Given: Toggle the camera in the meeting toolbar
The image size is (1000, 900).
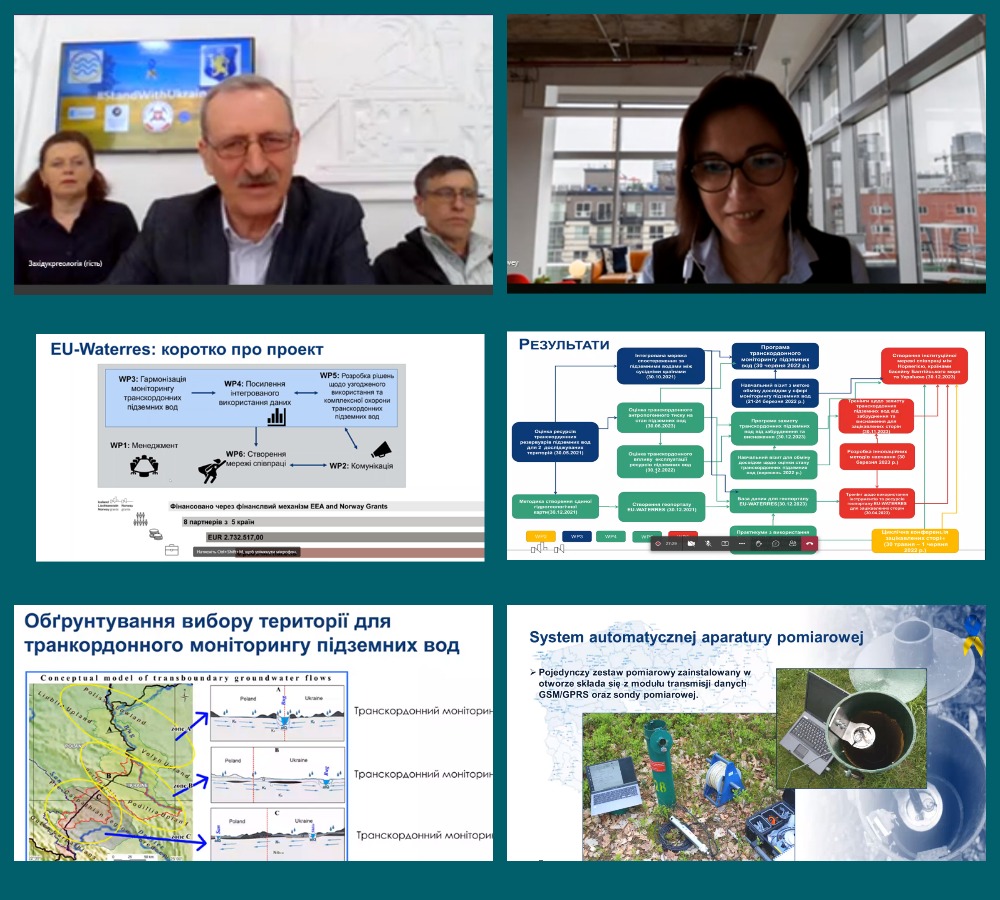Looking at the screenshot, I should pyautogui.click(x=690, y=543).
